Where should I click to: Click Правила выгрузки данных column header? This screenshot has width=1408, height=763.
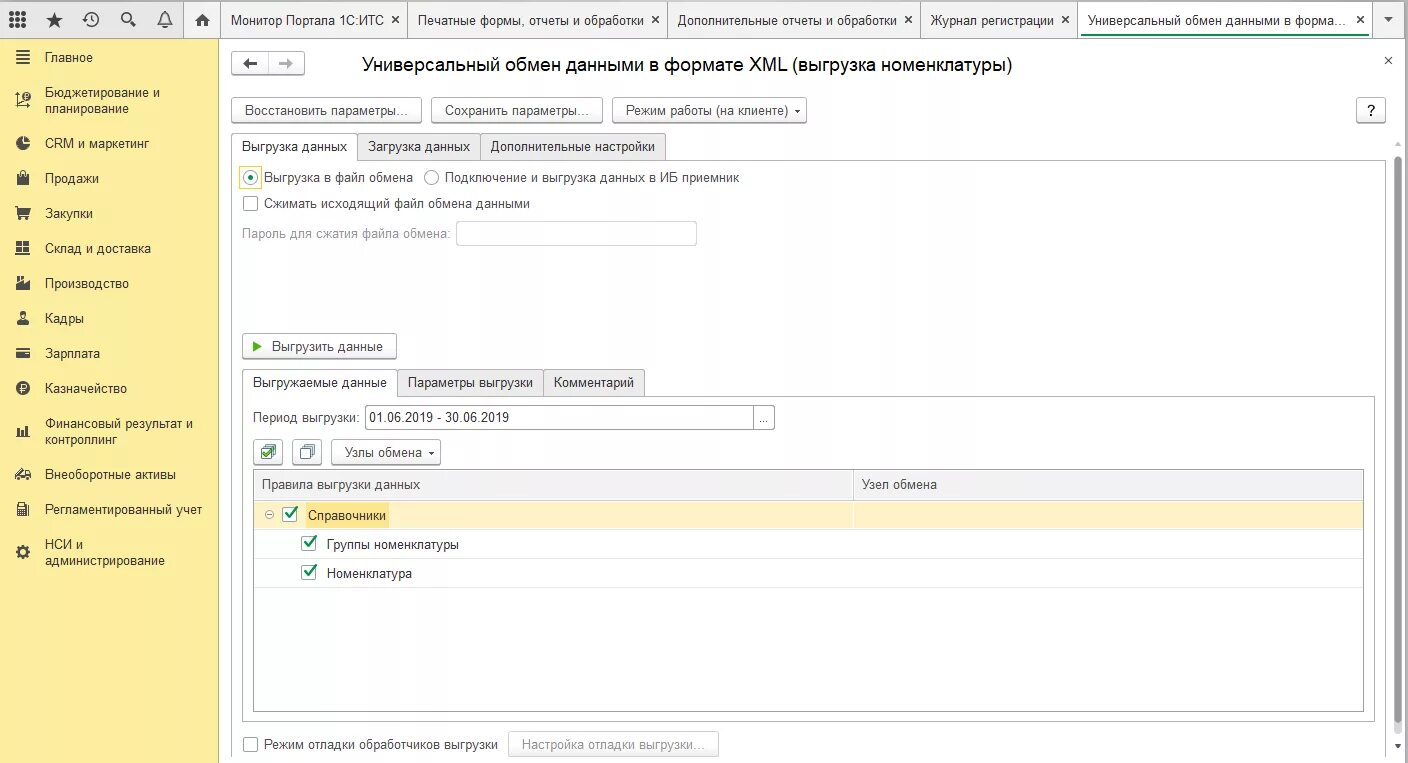point(553,484)
